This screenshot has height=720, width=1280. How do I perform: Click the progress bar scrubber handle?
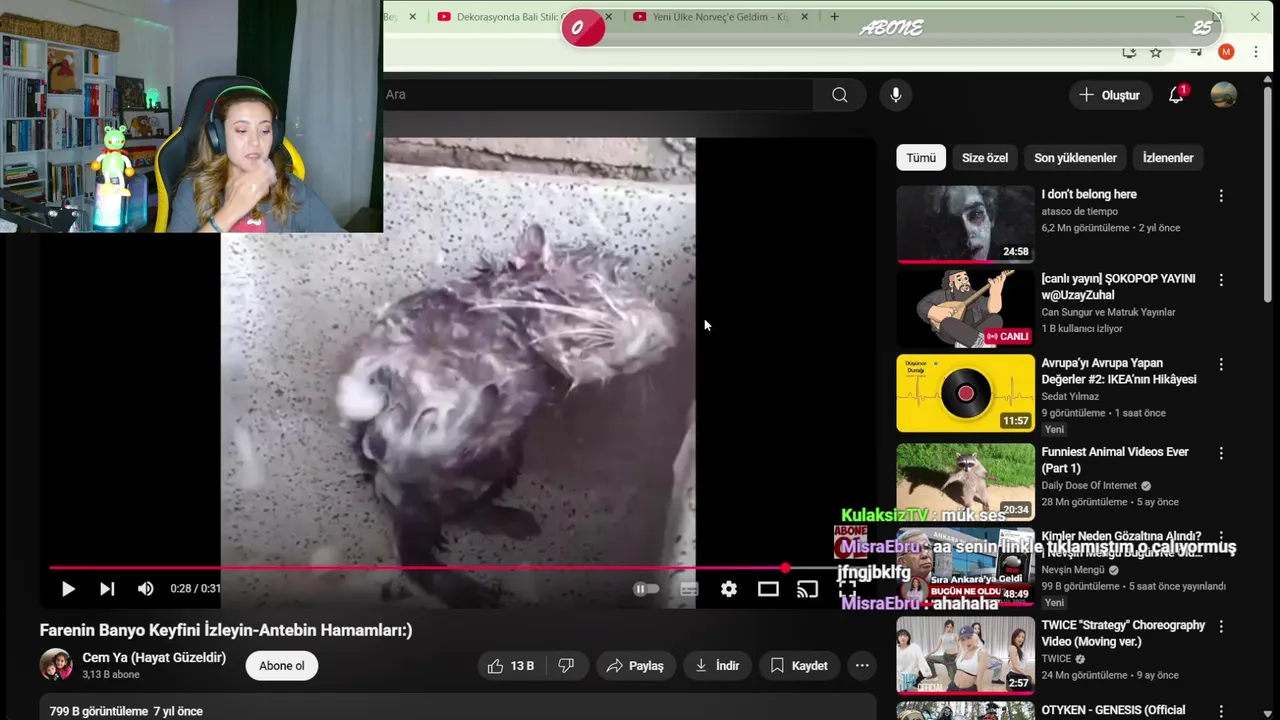[x=785, y=568]
